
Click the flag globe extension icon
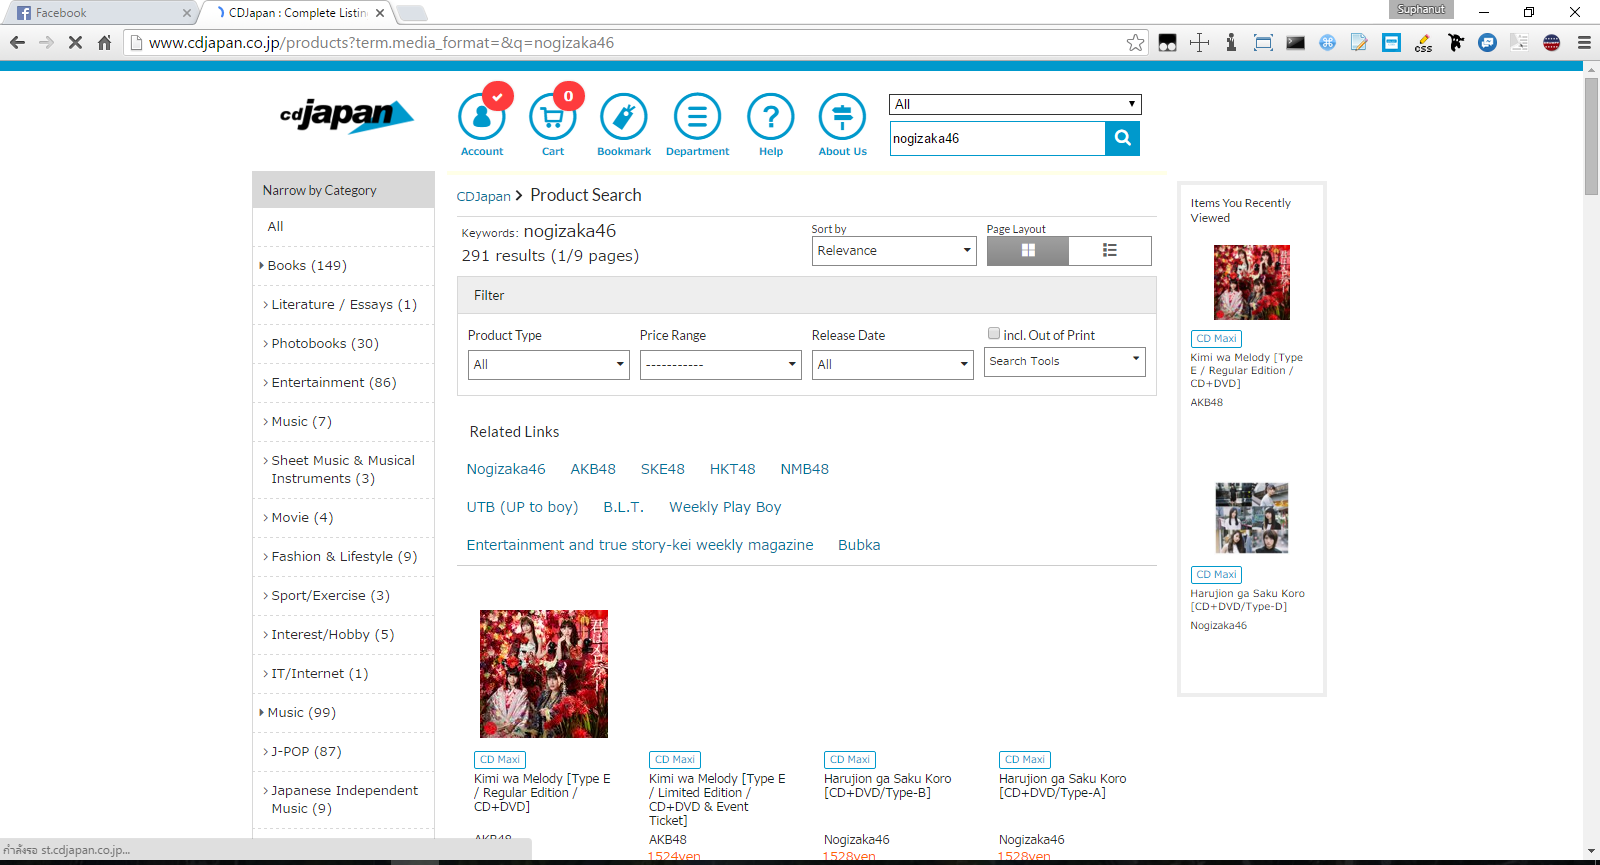1551,42
